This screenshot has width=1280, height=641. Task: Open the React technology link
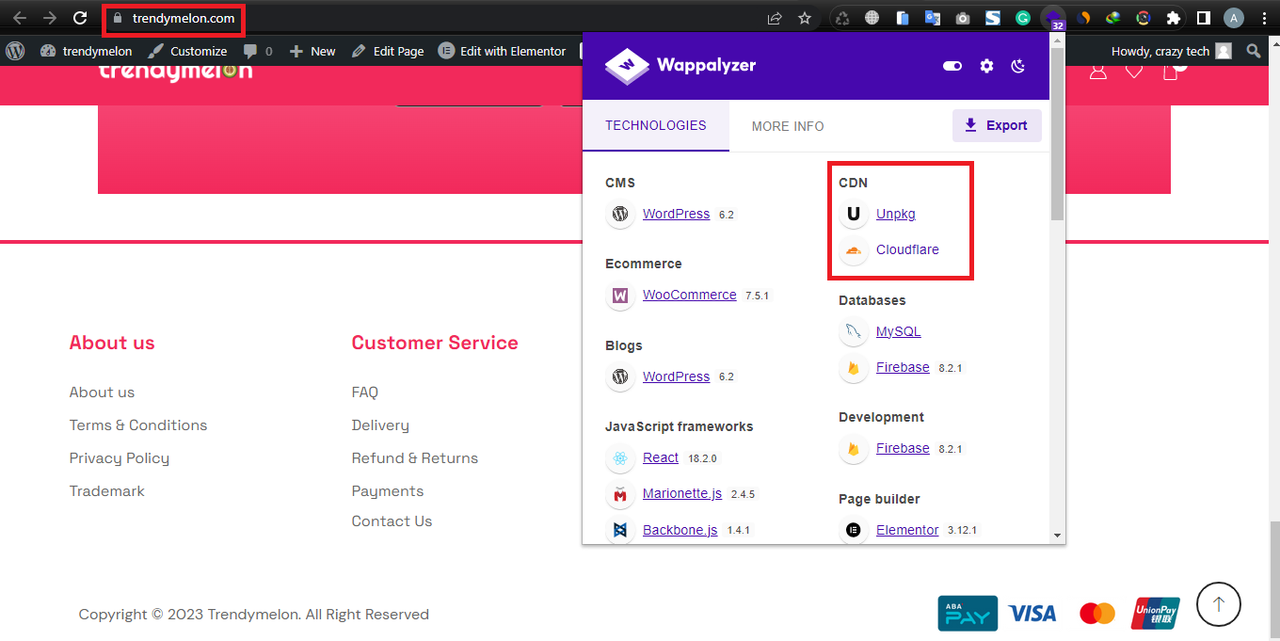coord(660,458)
